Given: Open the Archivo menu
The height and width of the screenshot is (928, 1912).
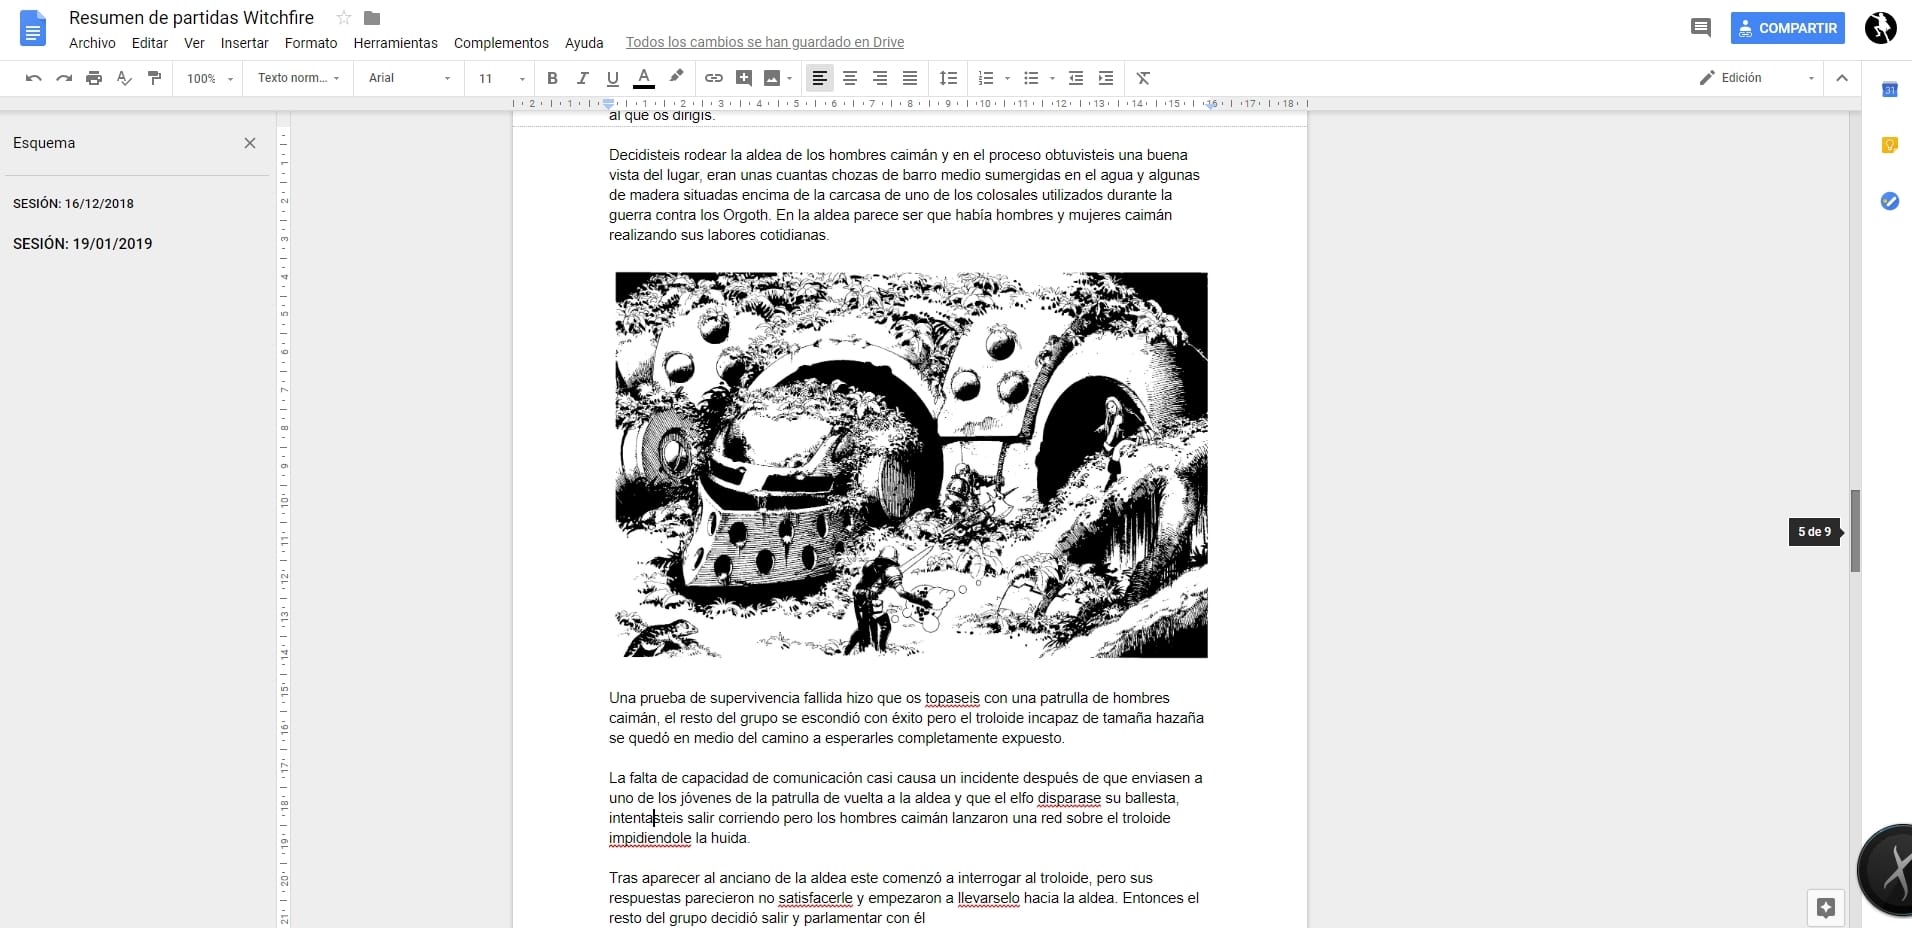Looking at the screenshot, I should click(92, 43).
